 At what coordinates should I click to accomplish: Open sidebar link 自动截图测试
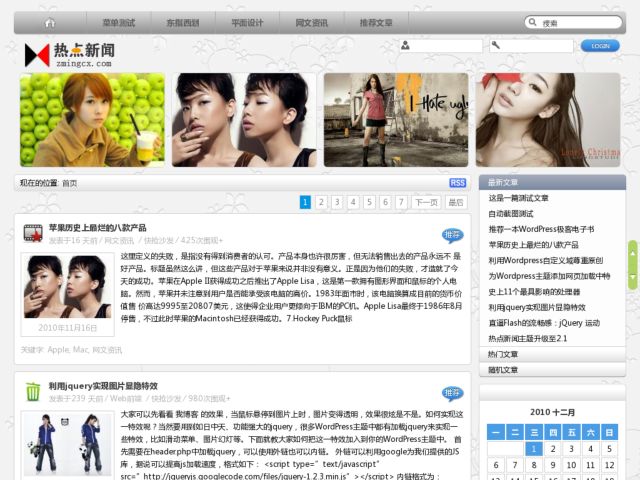[511, 213]
